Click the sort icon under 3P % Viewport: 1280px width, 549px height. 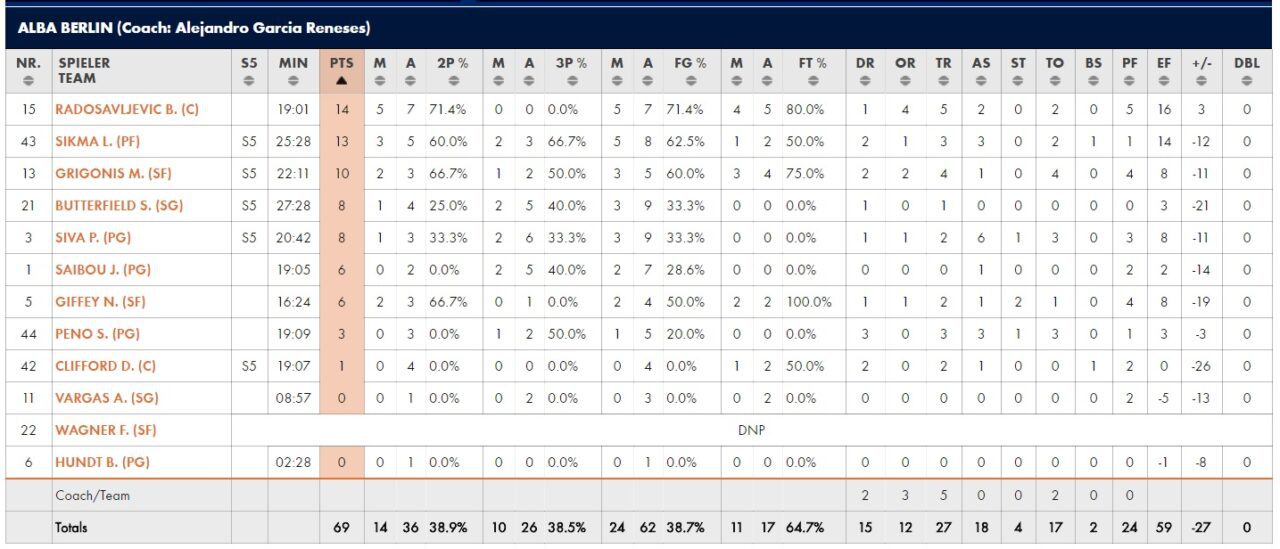[571, 81]
